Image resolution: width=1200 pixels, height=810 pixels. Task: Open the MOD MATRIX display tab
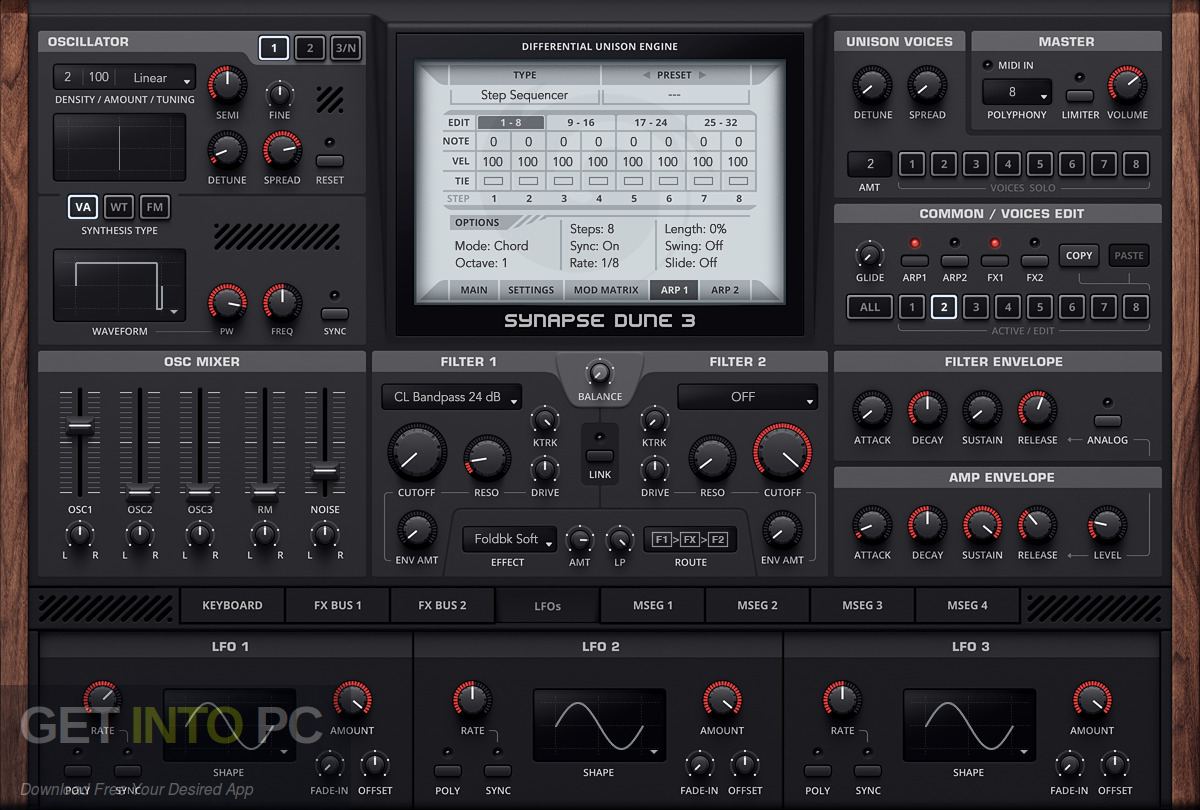point(606,290)
